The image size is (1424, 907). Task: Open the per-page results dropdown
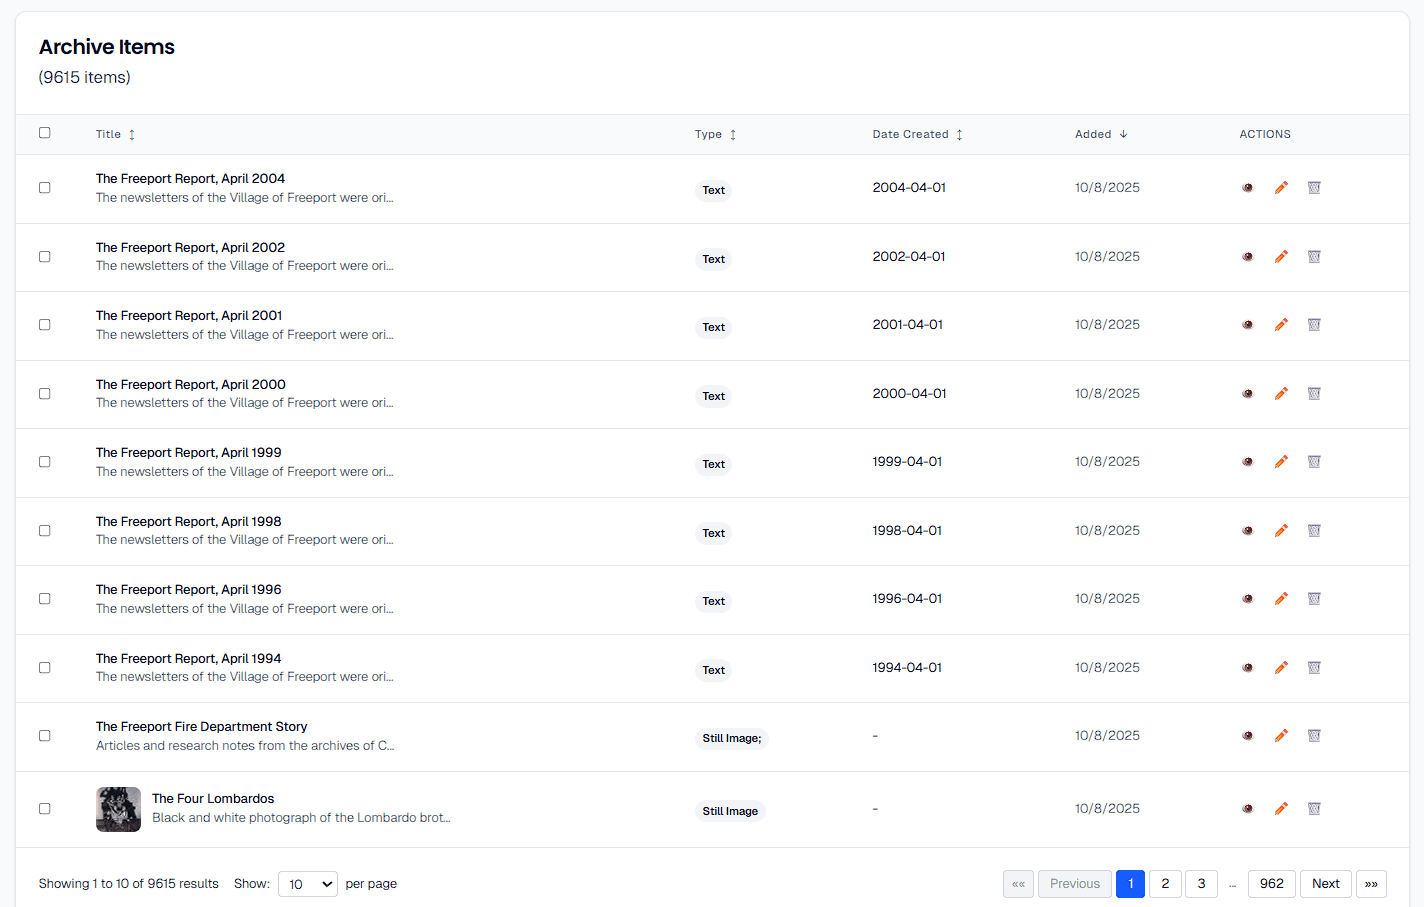pyautogui.click(x=307, y=884)
